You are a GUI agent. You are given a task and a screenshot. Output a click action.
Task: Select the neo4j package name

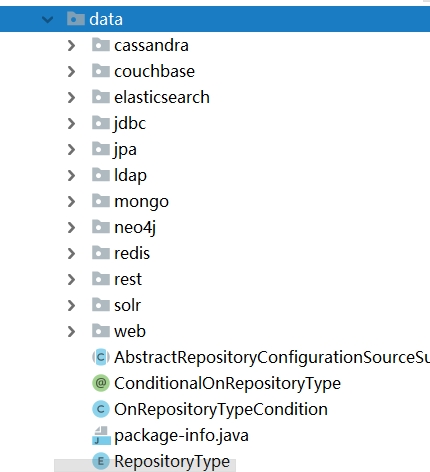click(135, 228)
